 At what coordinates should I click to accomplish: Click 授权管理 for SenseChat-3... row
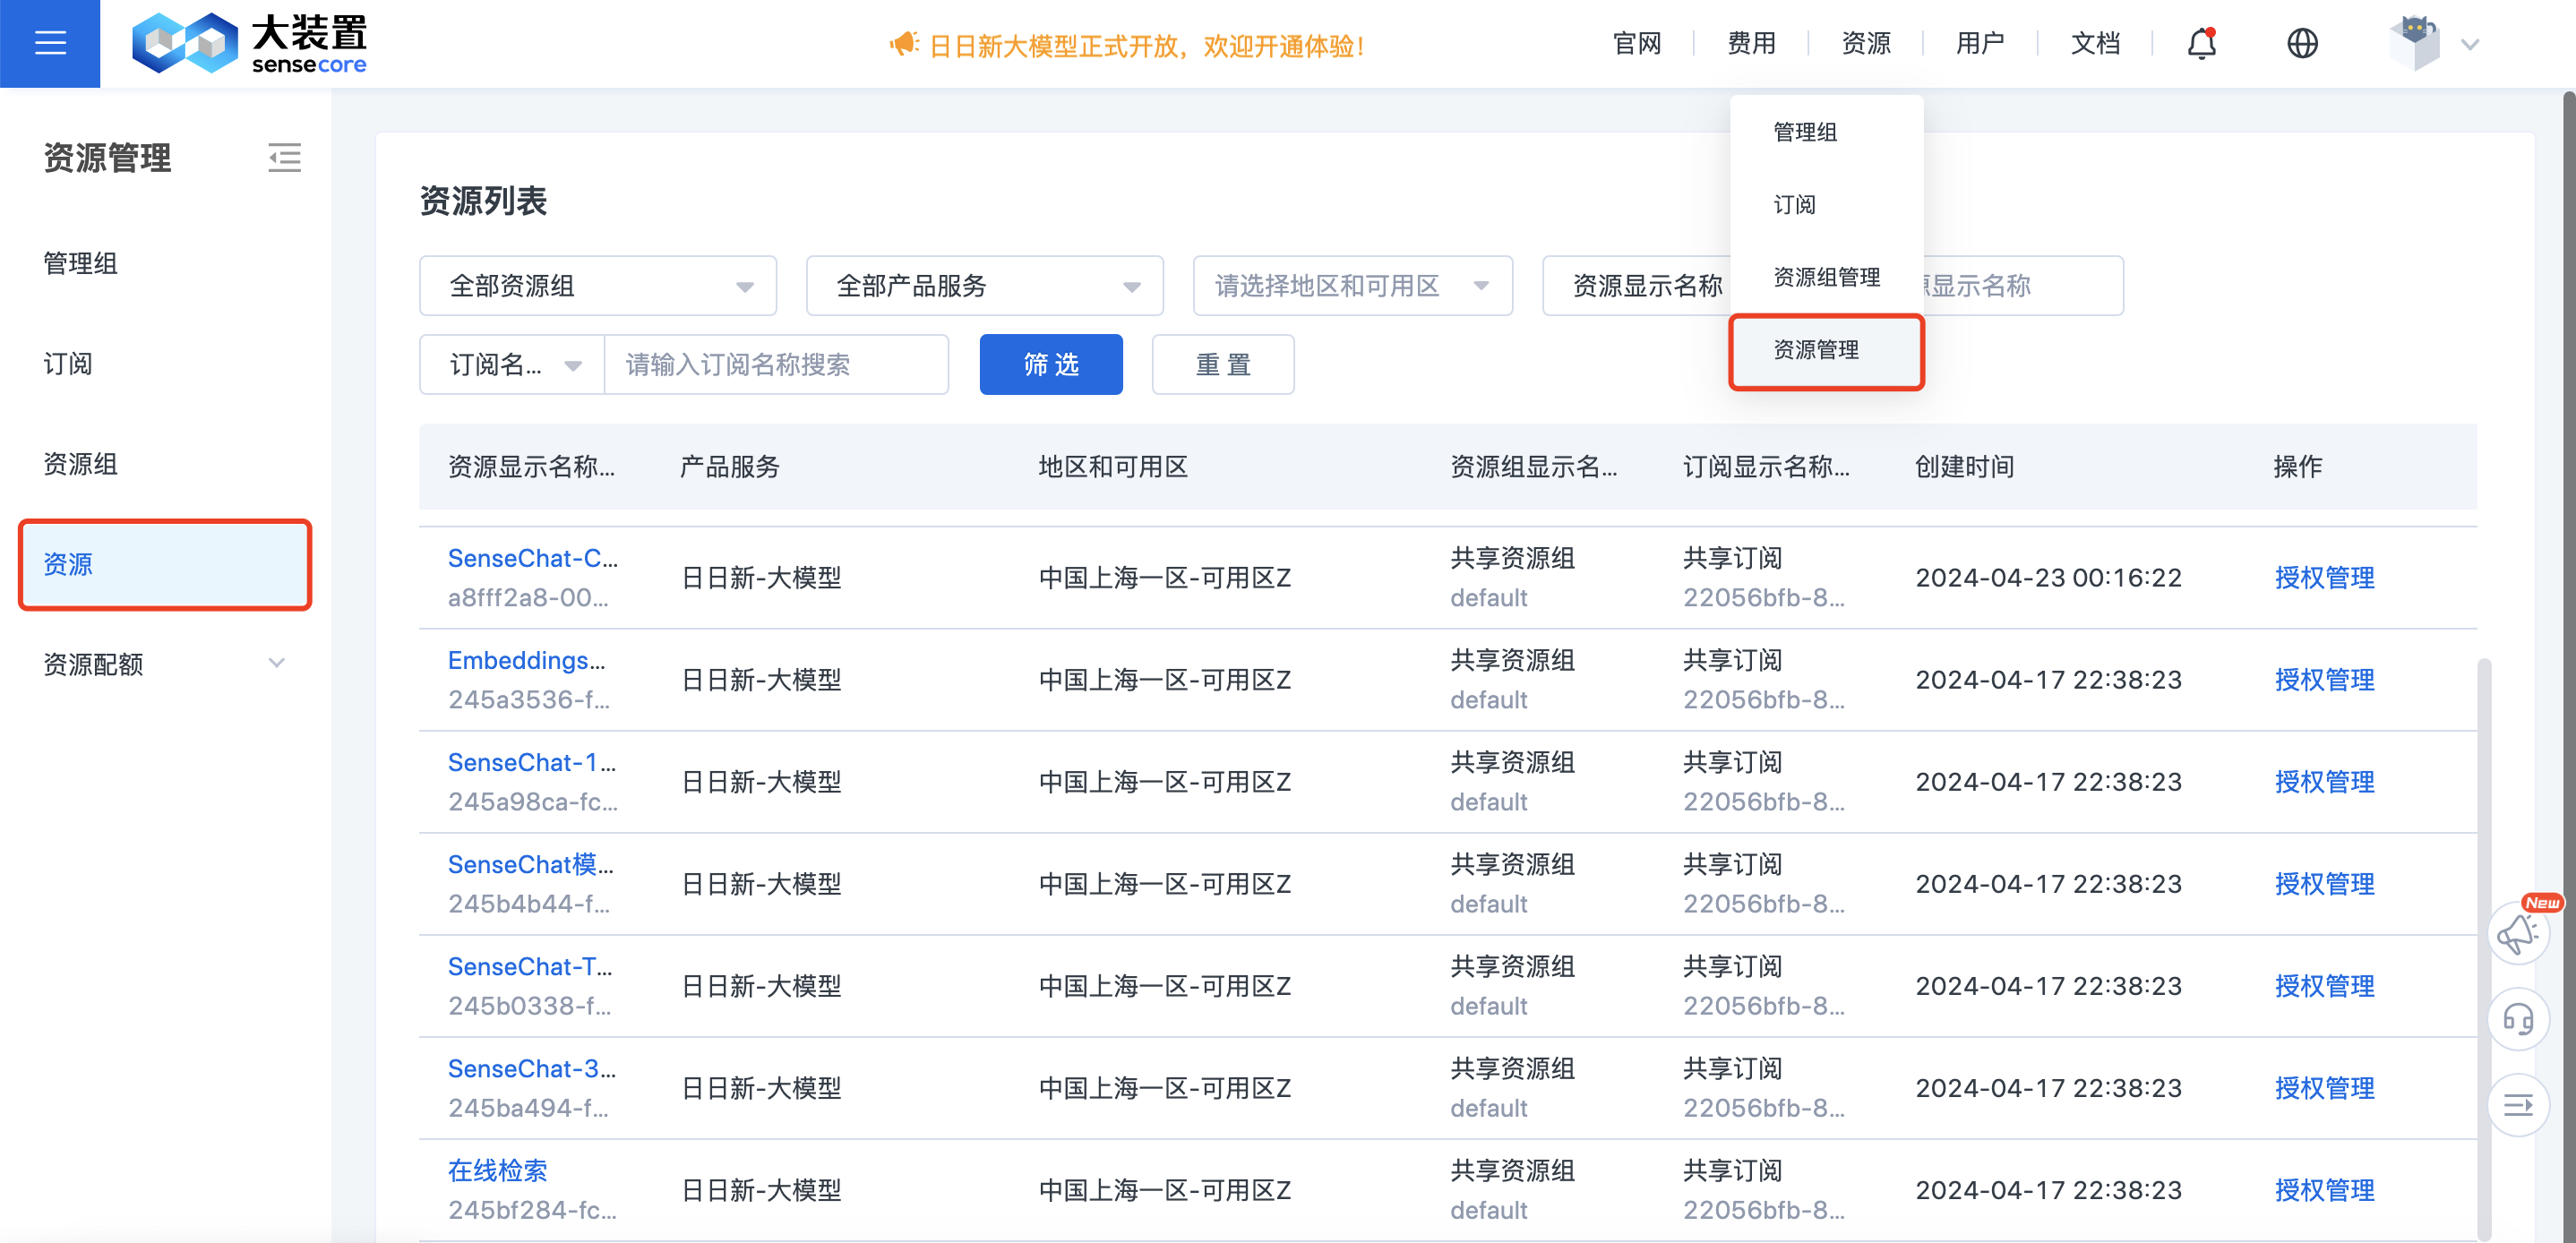(x=2324, y=1088)
